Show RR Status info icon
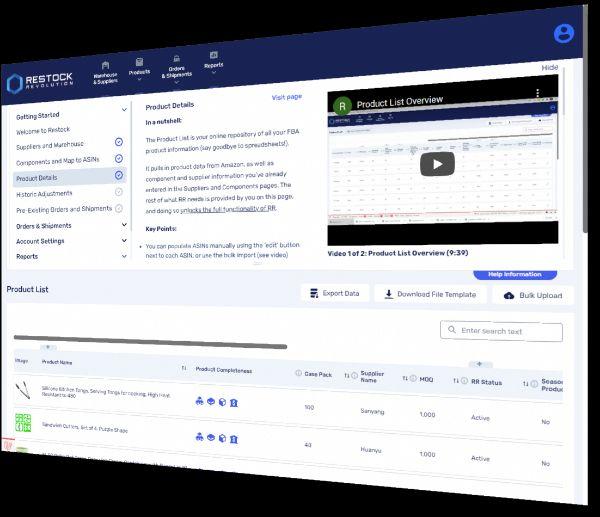Screen dimensions: 600x517 534,384
